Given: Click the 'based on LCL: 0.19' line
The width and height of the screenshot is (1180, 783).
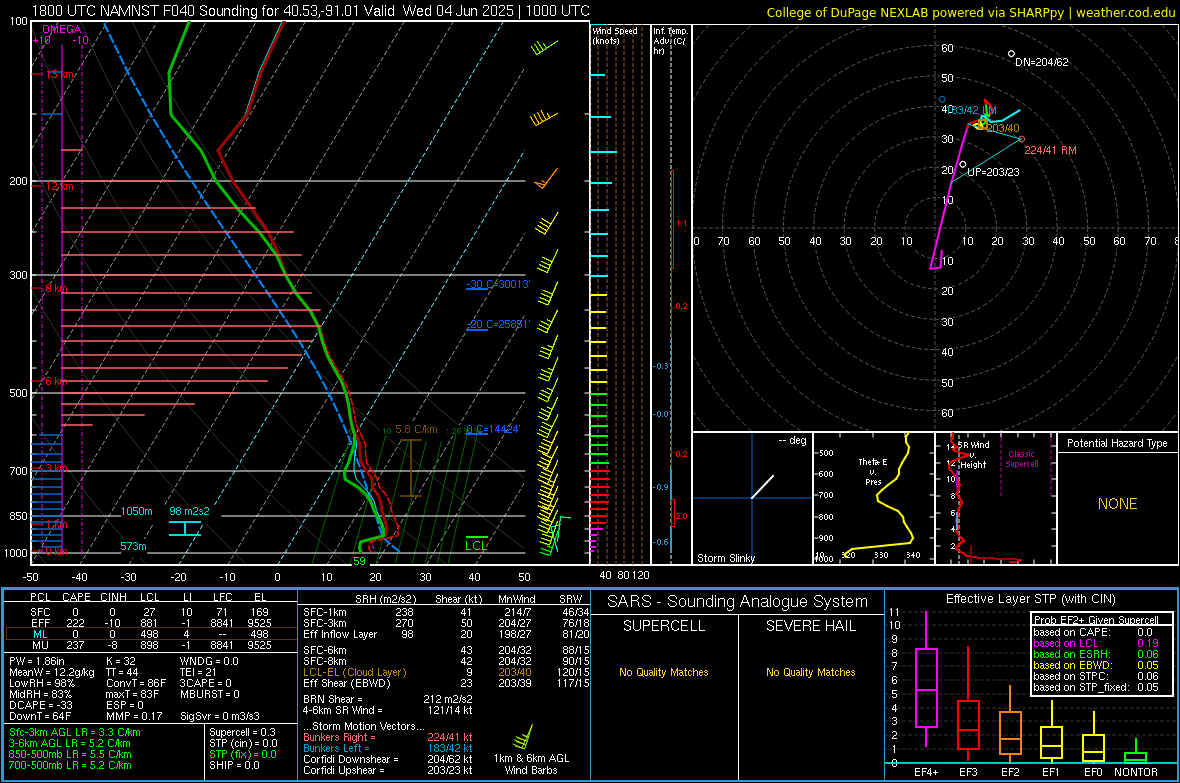Looking at the screenshot, I should 1096,643.
